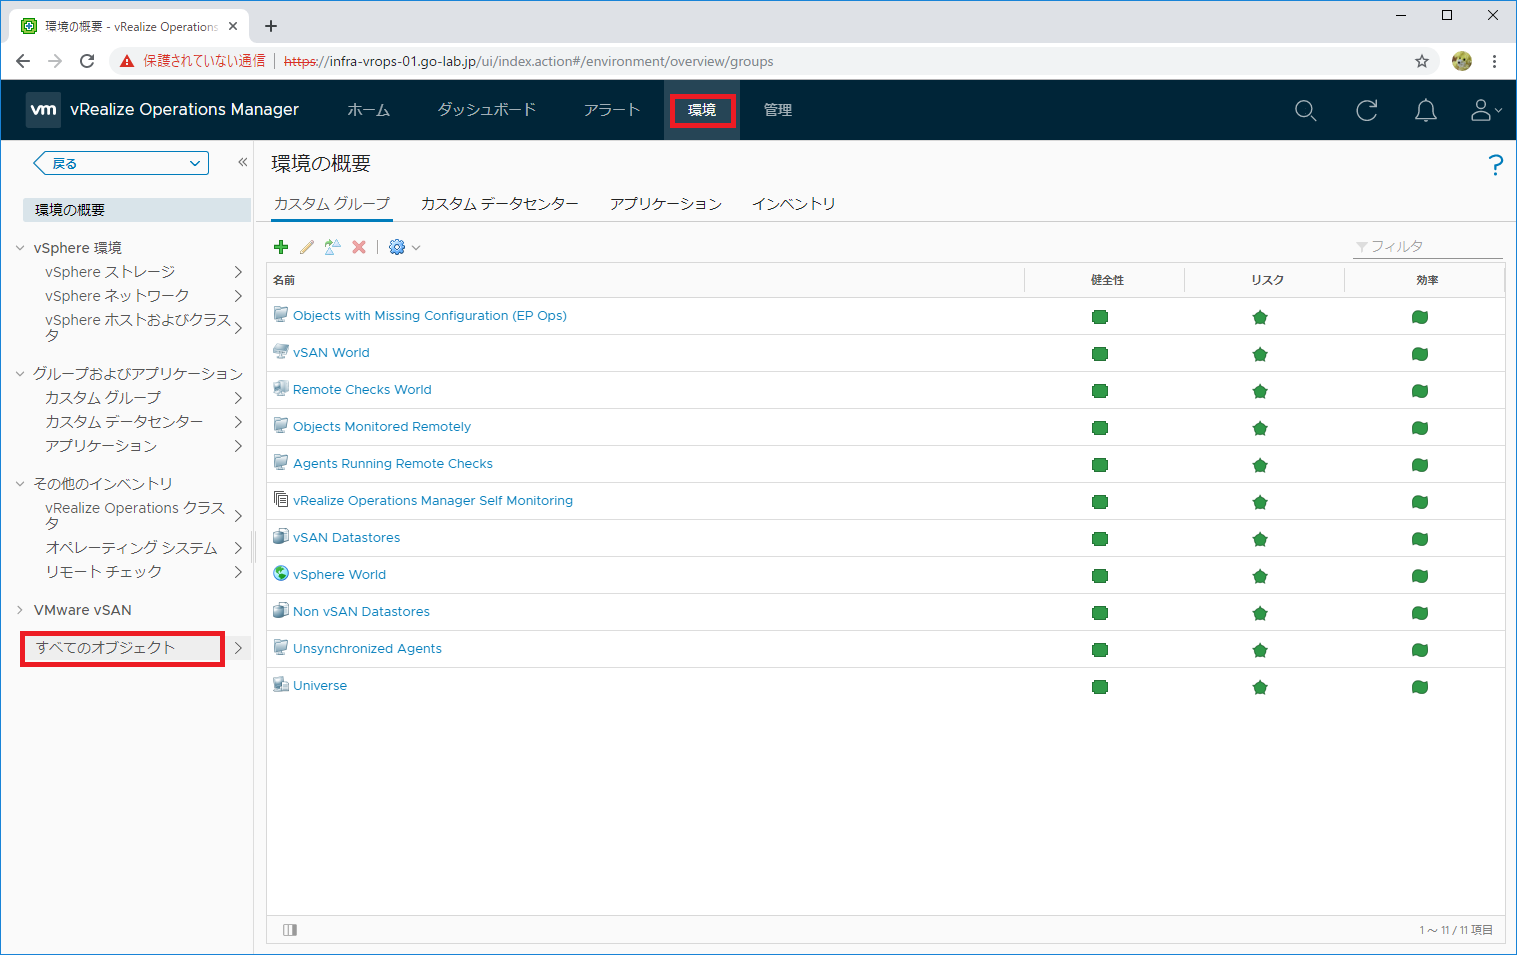
Task: Click the browser address bar URL
Action: pos(529,61)
